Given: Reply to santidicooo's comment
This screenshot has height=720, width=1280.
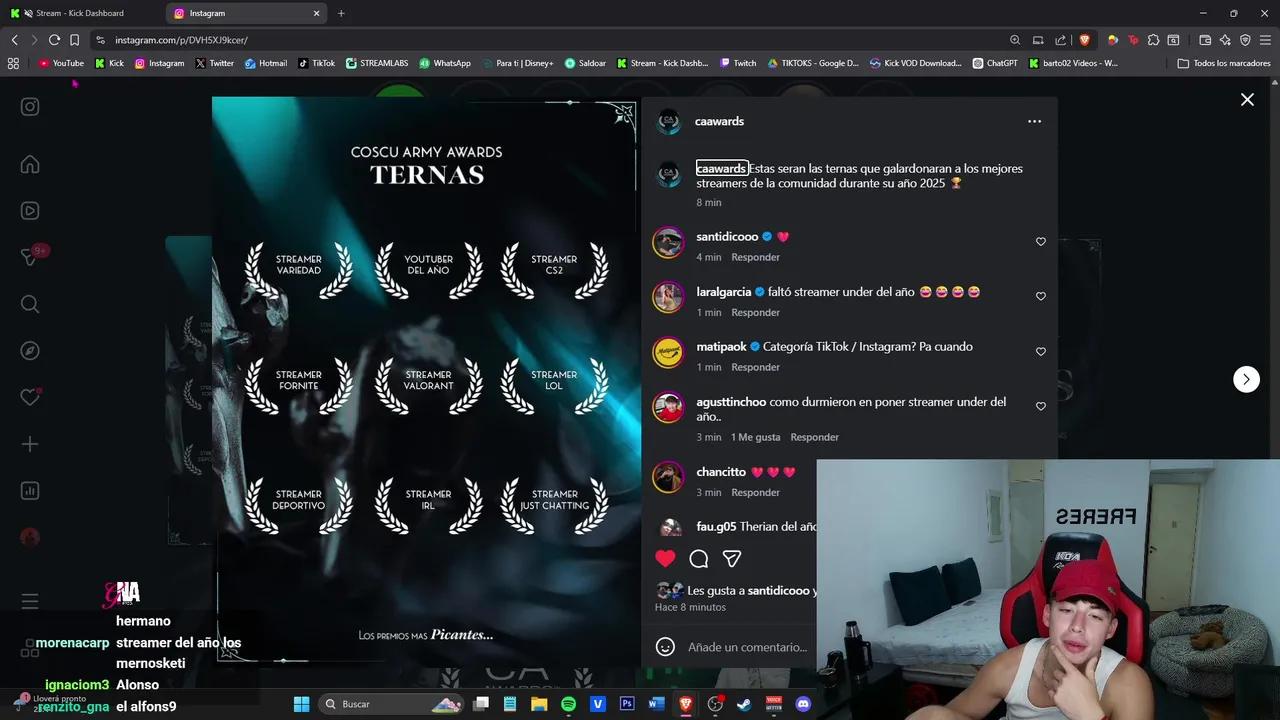Looking at the screenshot, I should pyautogui.click(x=755, y=257).
